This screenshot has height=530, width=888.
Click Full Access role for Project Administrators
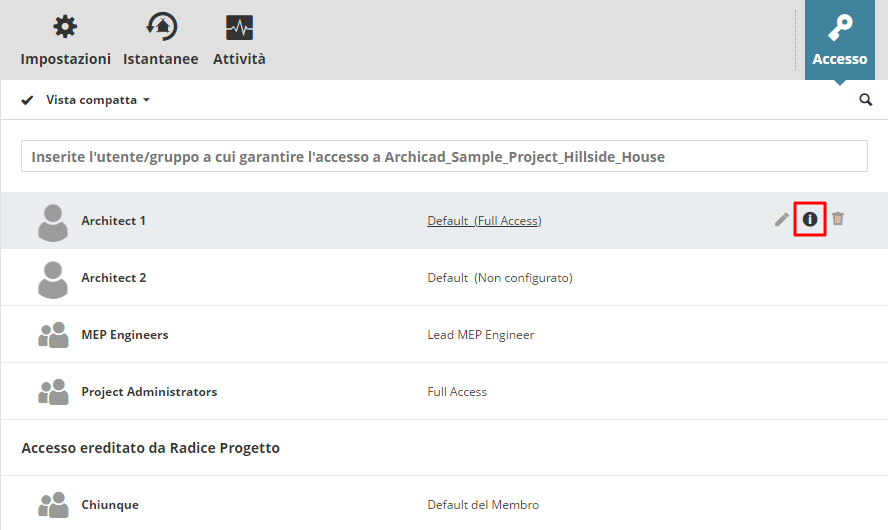457,392
